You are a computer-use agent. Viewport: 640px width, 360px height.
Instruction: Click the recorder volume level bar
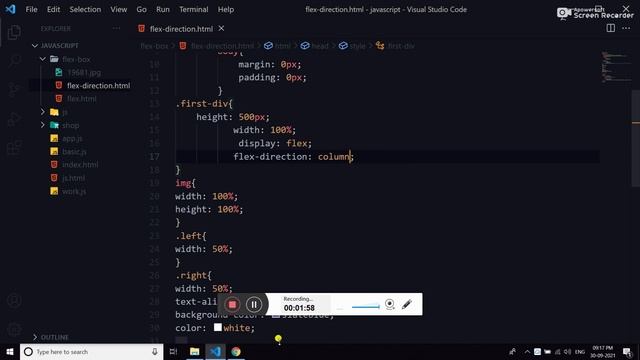pyautogui.click(x=365, y=306)
